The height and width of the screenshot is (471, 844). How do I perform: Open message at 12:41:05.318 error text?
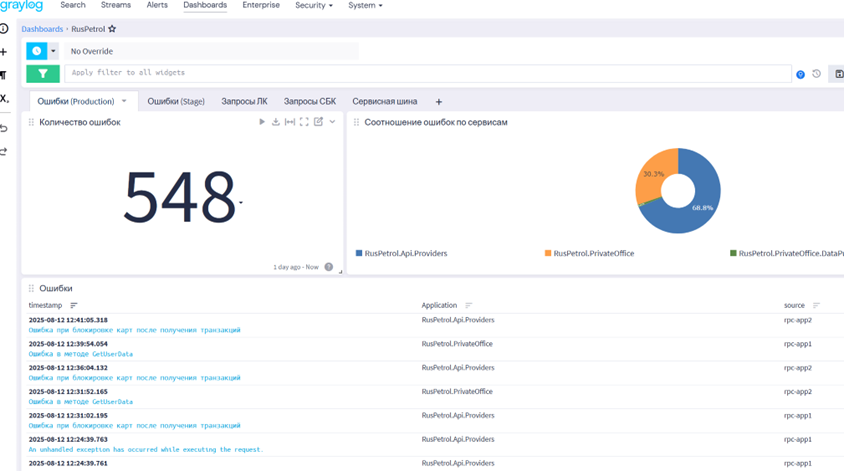(135, 330)
